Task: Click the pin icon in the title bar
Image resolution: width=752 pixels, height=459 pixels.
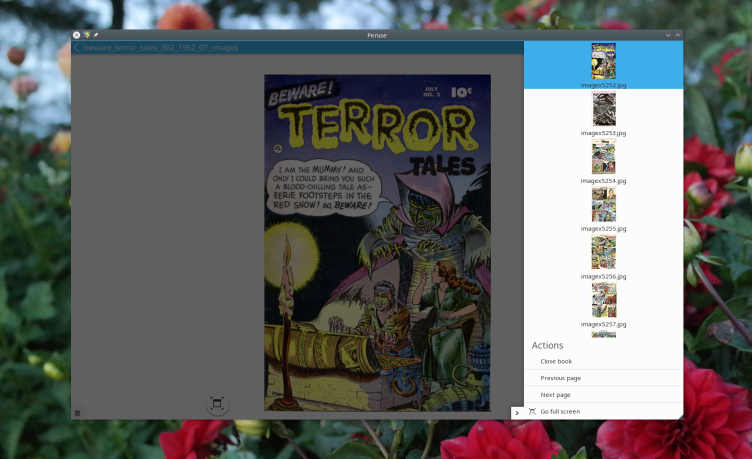Action: click(96, 35)
